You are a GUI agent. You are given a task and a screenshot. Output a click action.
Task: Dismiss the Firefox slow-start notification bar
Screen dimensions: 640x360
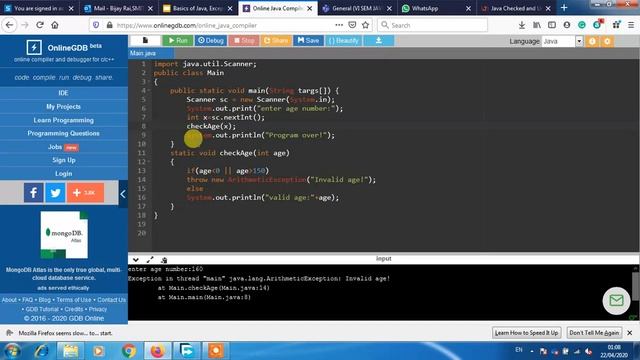click(630, 333)
